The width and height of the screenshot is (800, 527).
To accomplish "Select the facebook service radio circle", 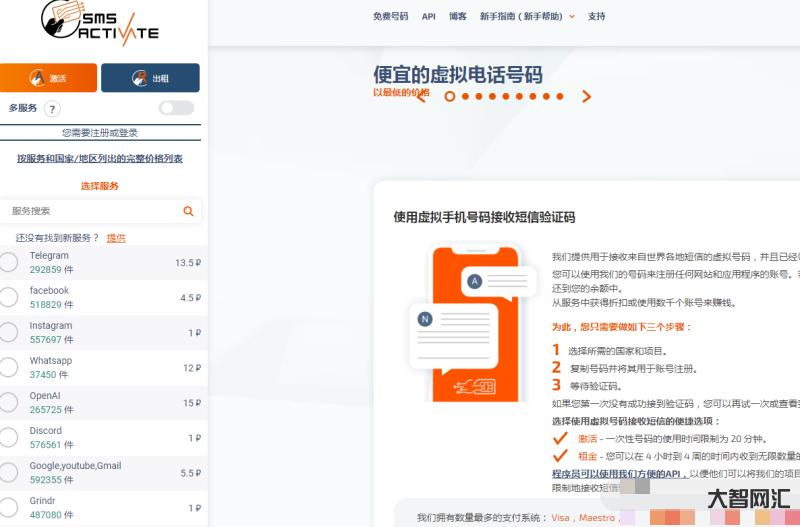I will [x=9, y=298].
